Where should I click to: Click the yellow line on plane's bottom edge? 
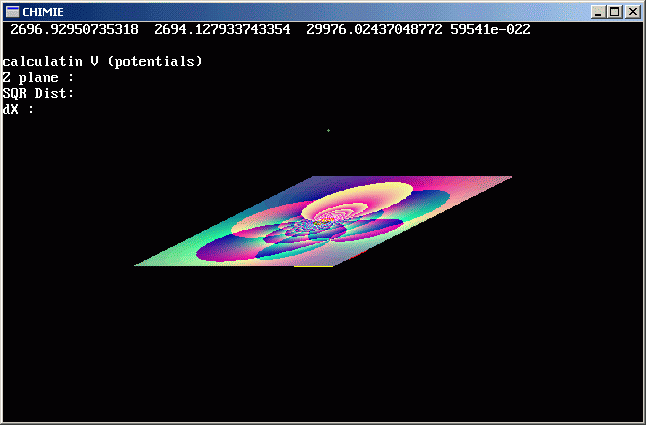point(313,266)
